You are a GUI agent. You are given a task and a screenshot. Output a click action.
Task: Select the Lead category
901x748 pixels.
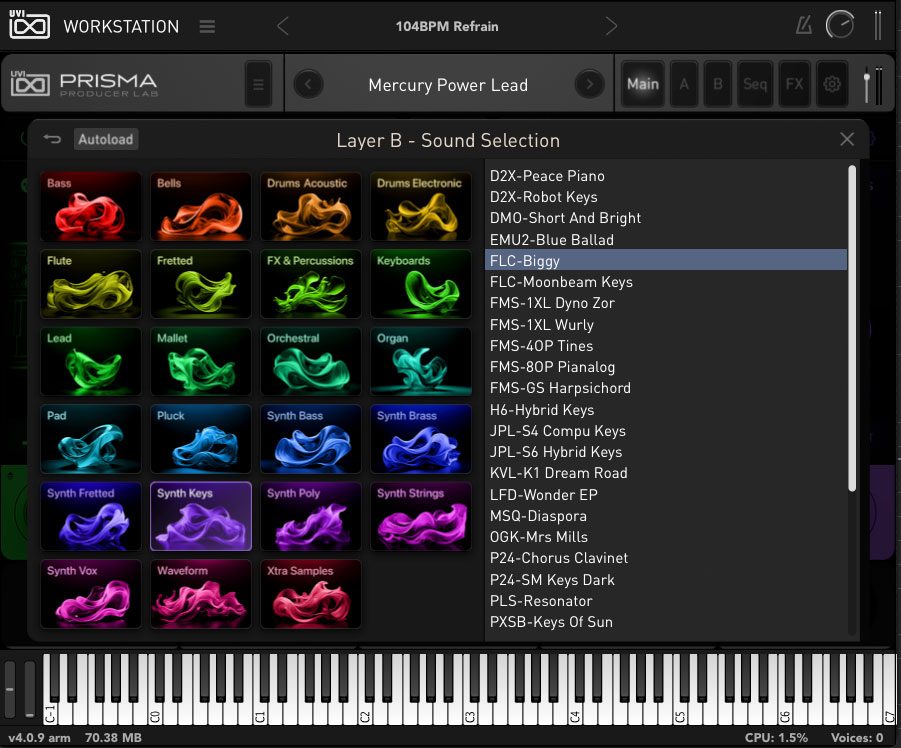(x=91, y=361)
